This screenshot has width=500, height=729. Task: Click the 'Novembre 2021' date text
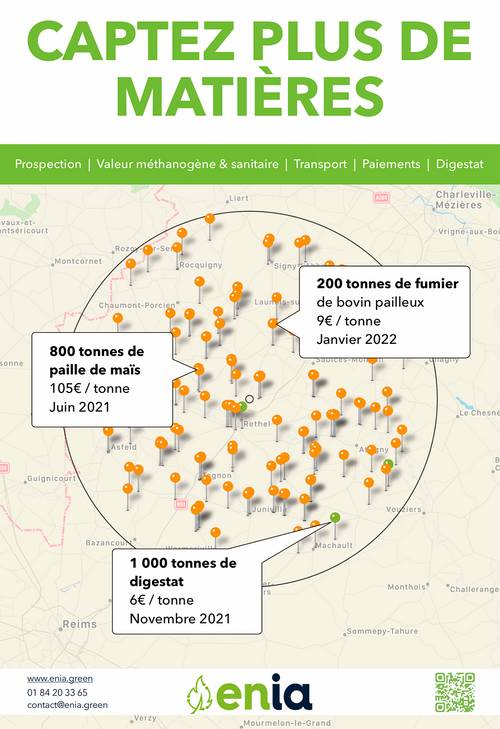click(x=180, y=618)
